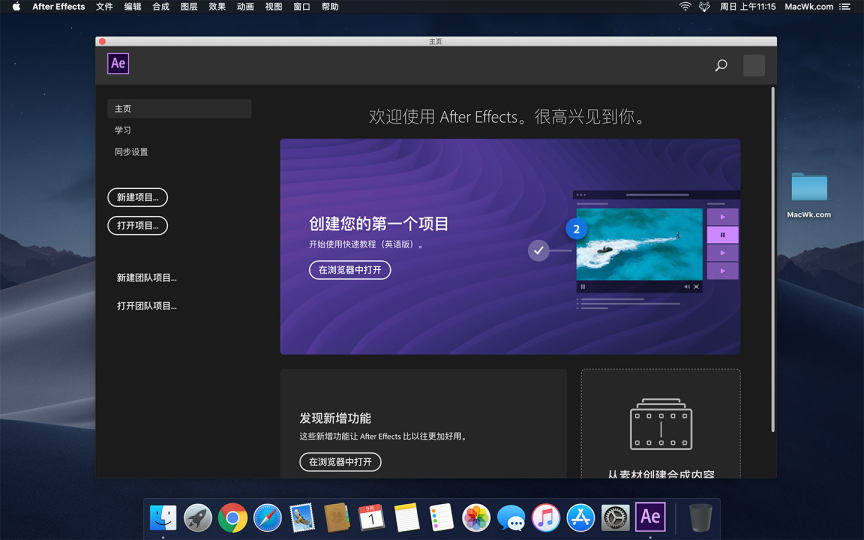Open the 动画 menu
The width and height of the screenshot is (864, 540).
tap(245, 7)
